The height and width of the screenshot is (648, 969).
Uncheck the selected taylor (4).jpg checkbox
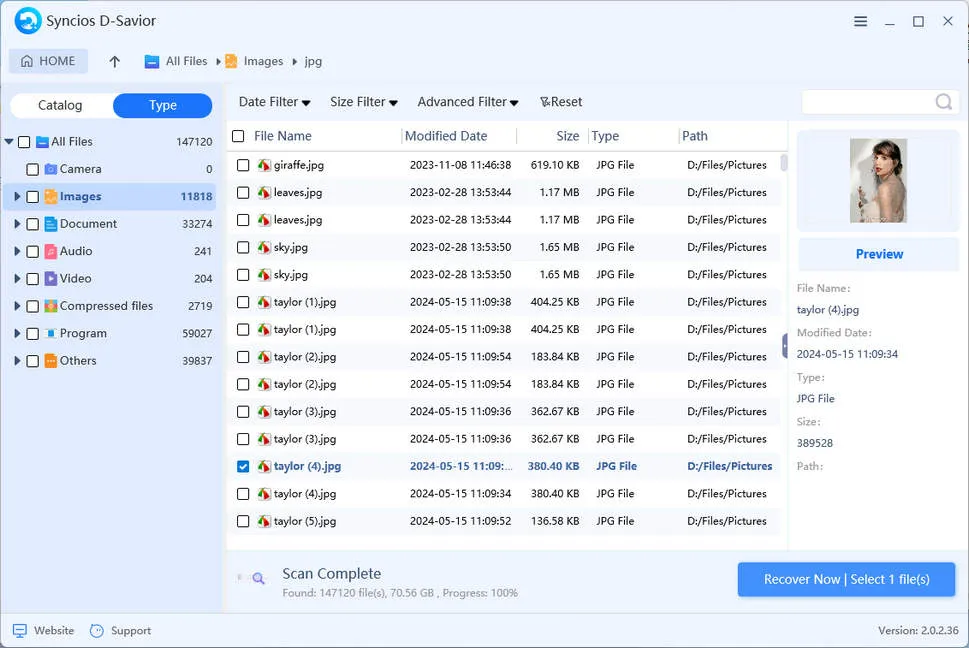click(x=243, y=466)
